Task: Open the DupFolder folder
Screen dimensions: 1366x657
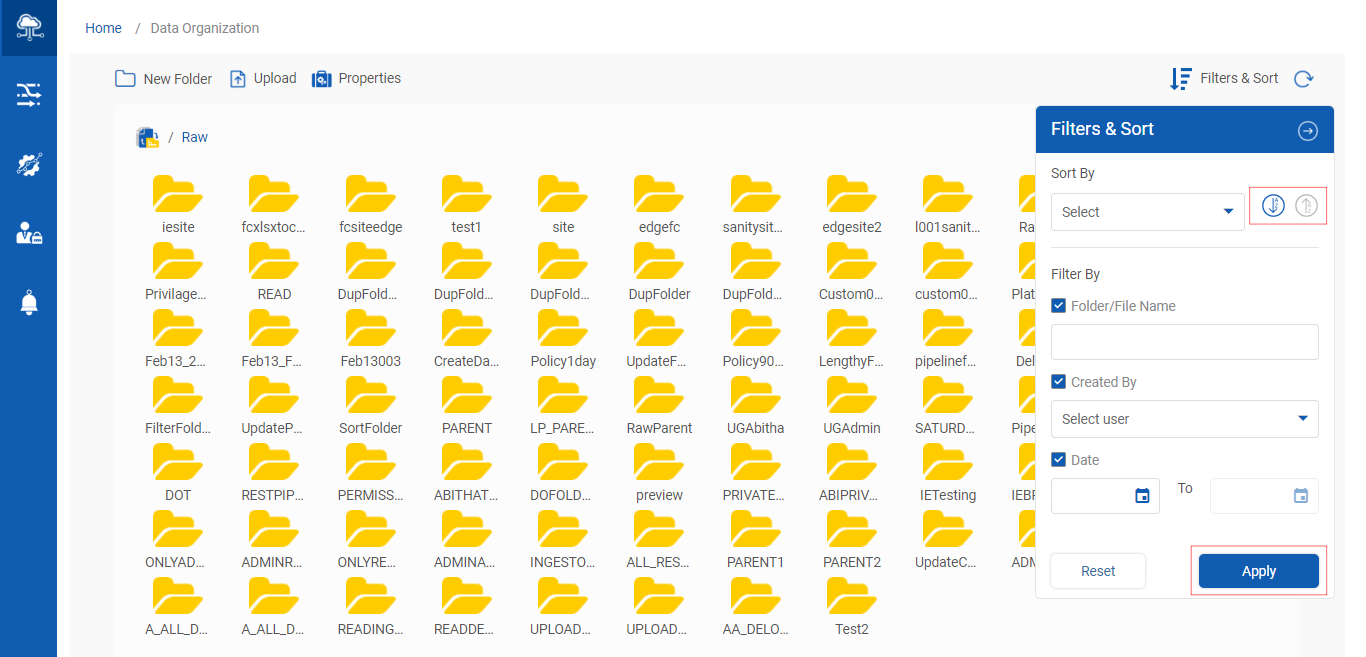Action: click(659, 271)
